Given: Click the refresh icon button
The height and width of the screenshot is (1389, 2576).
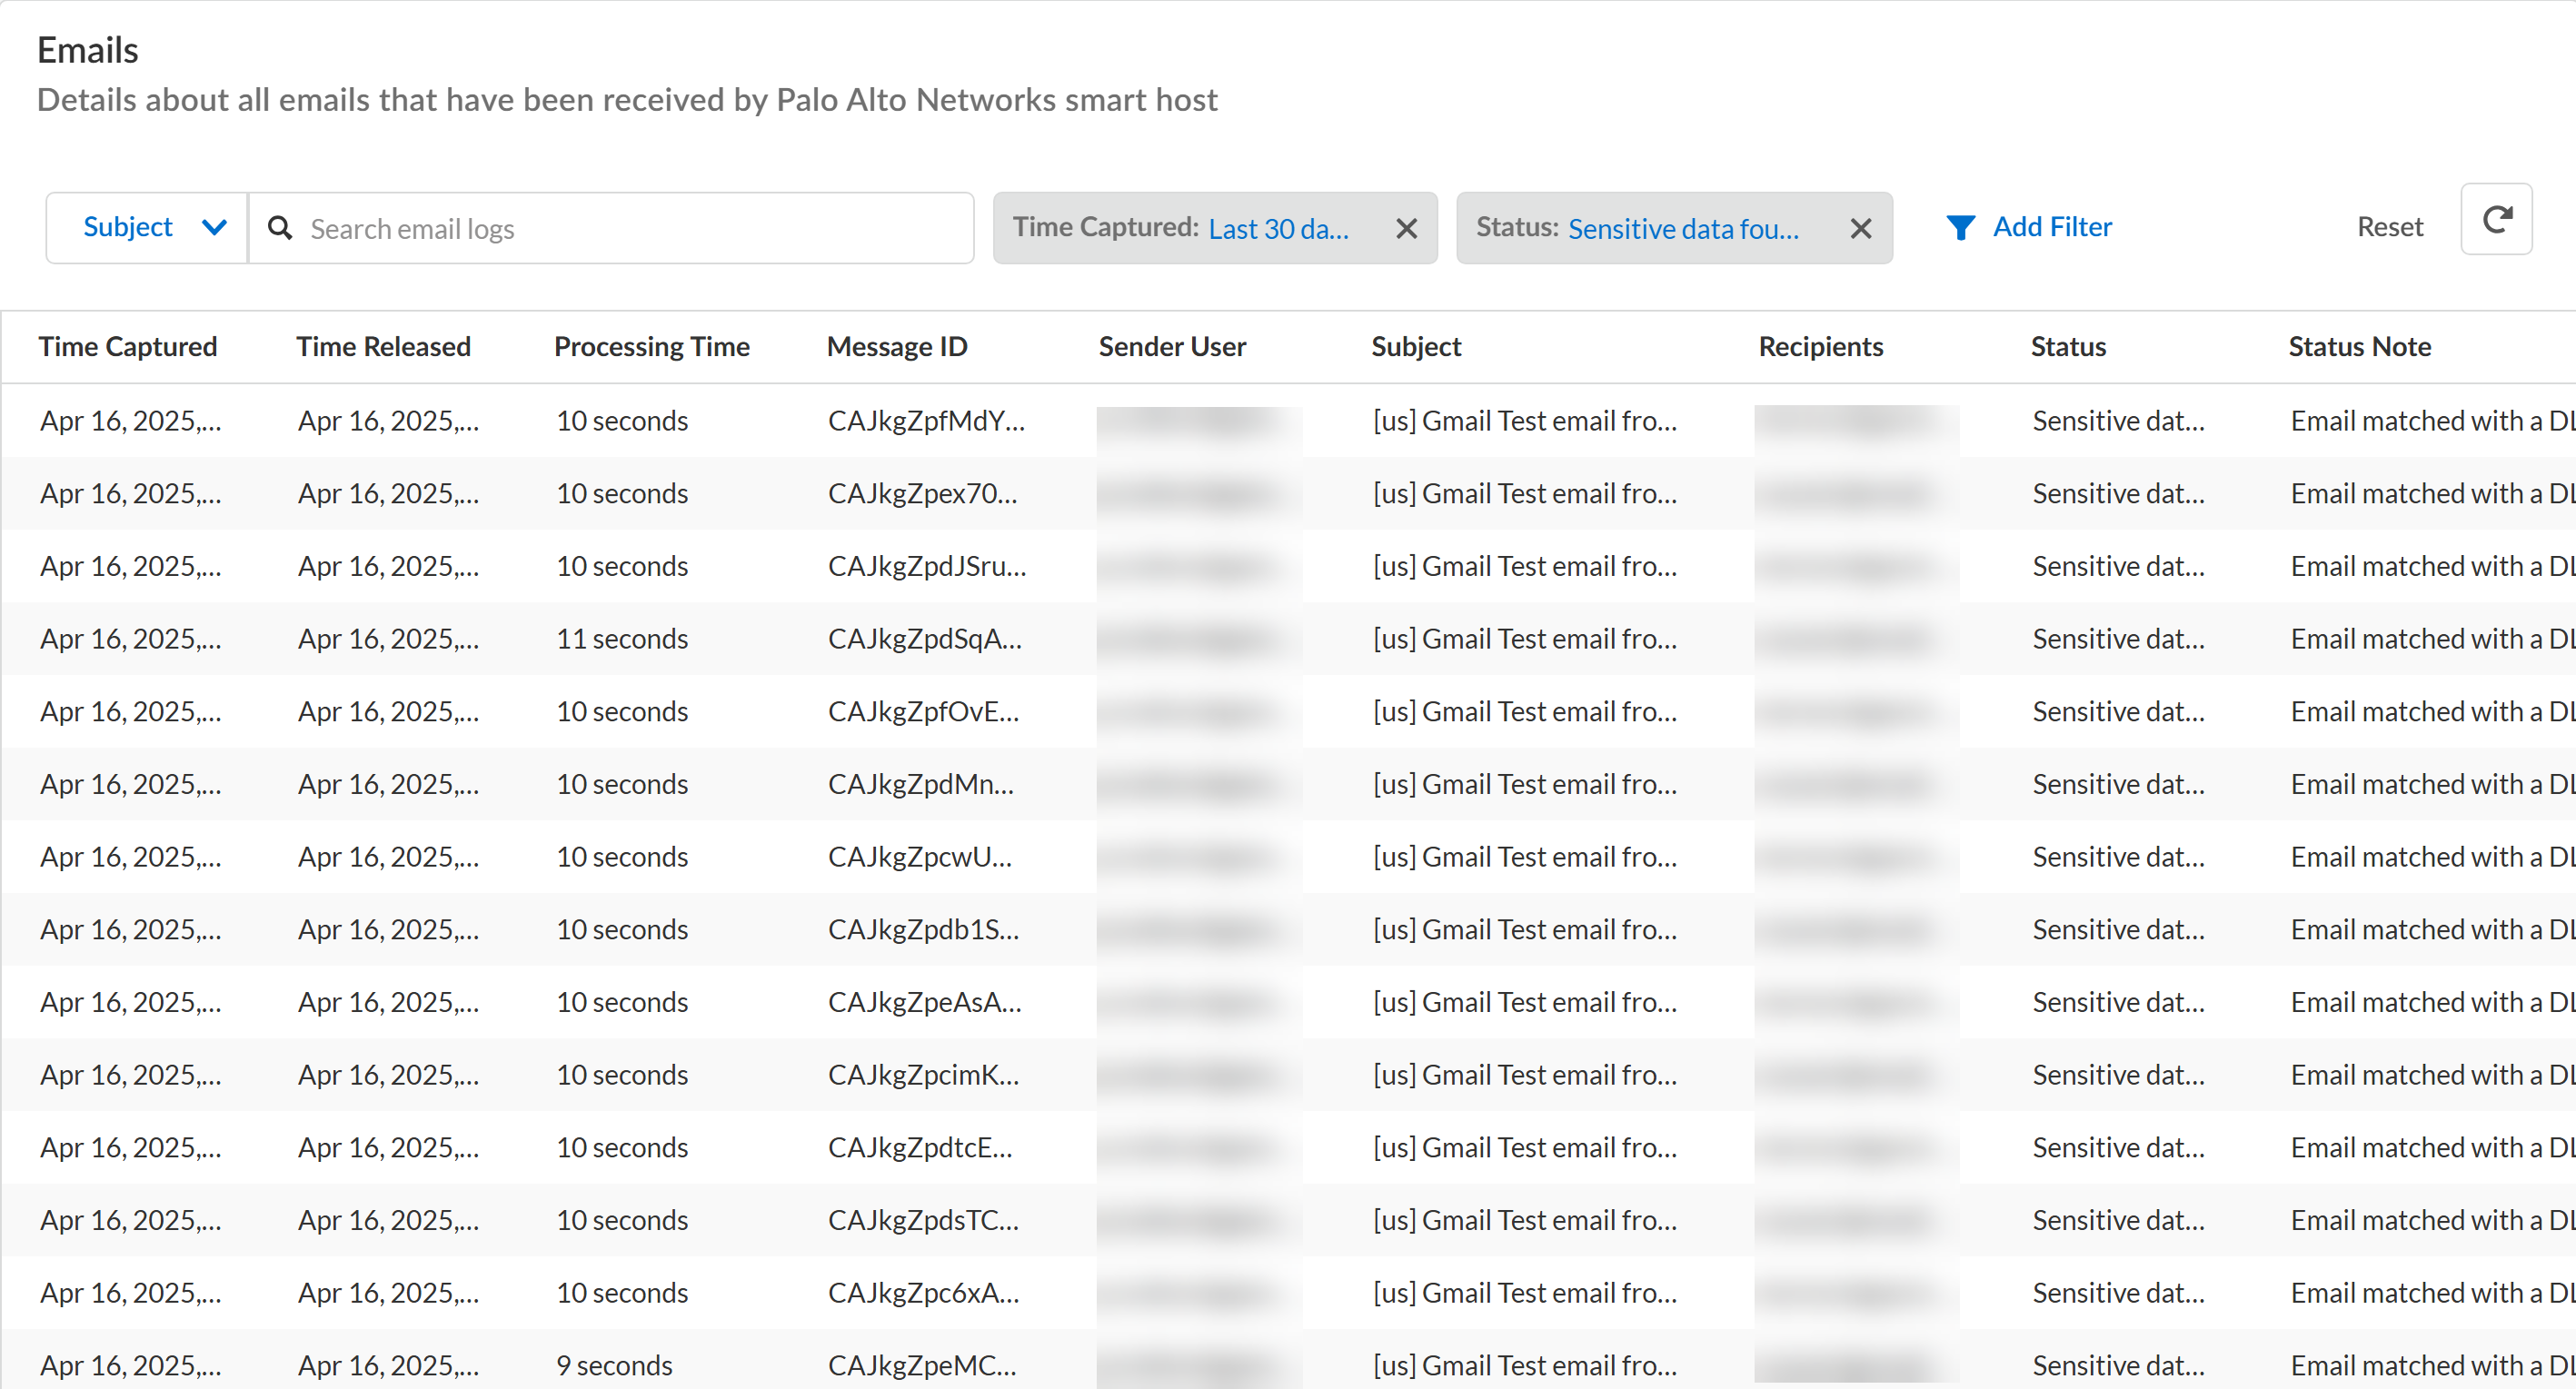Looking at the screenshot, I should point(2496,220).
